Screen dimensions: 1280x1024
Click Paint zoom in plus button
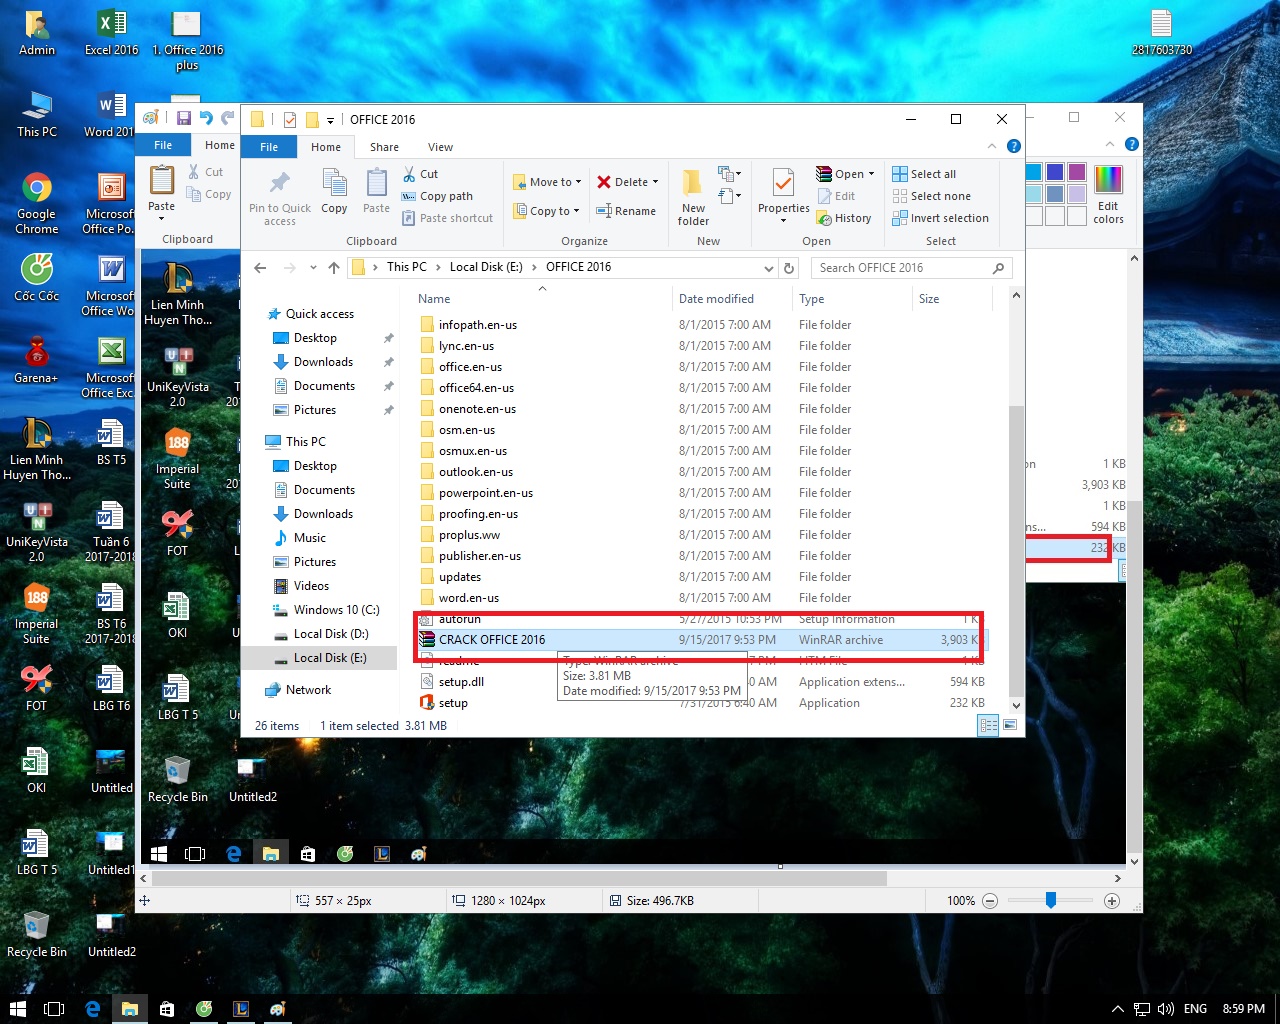[1111, 901]
